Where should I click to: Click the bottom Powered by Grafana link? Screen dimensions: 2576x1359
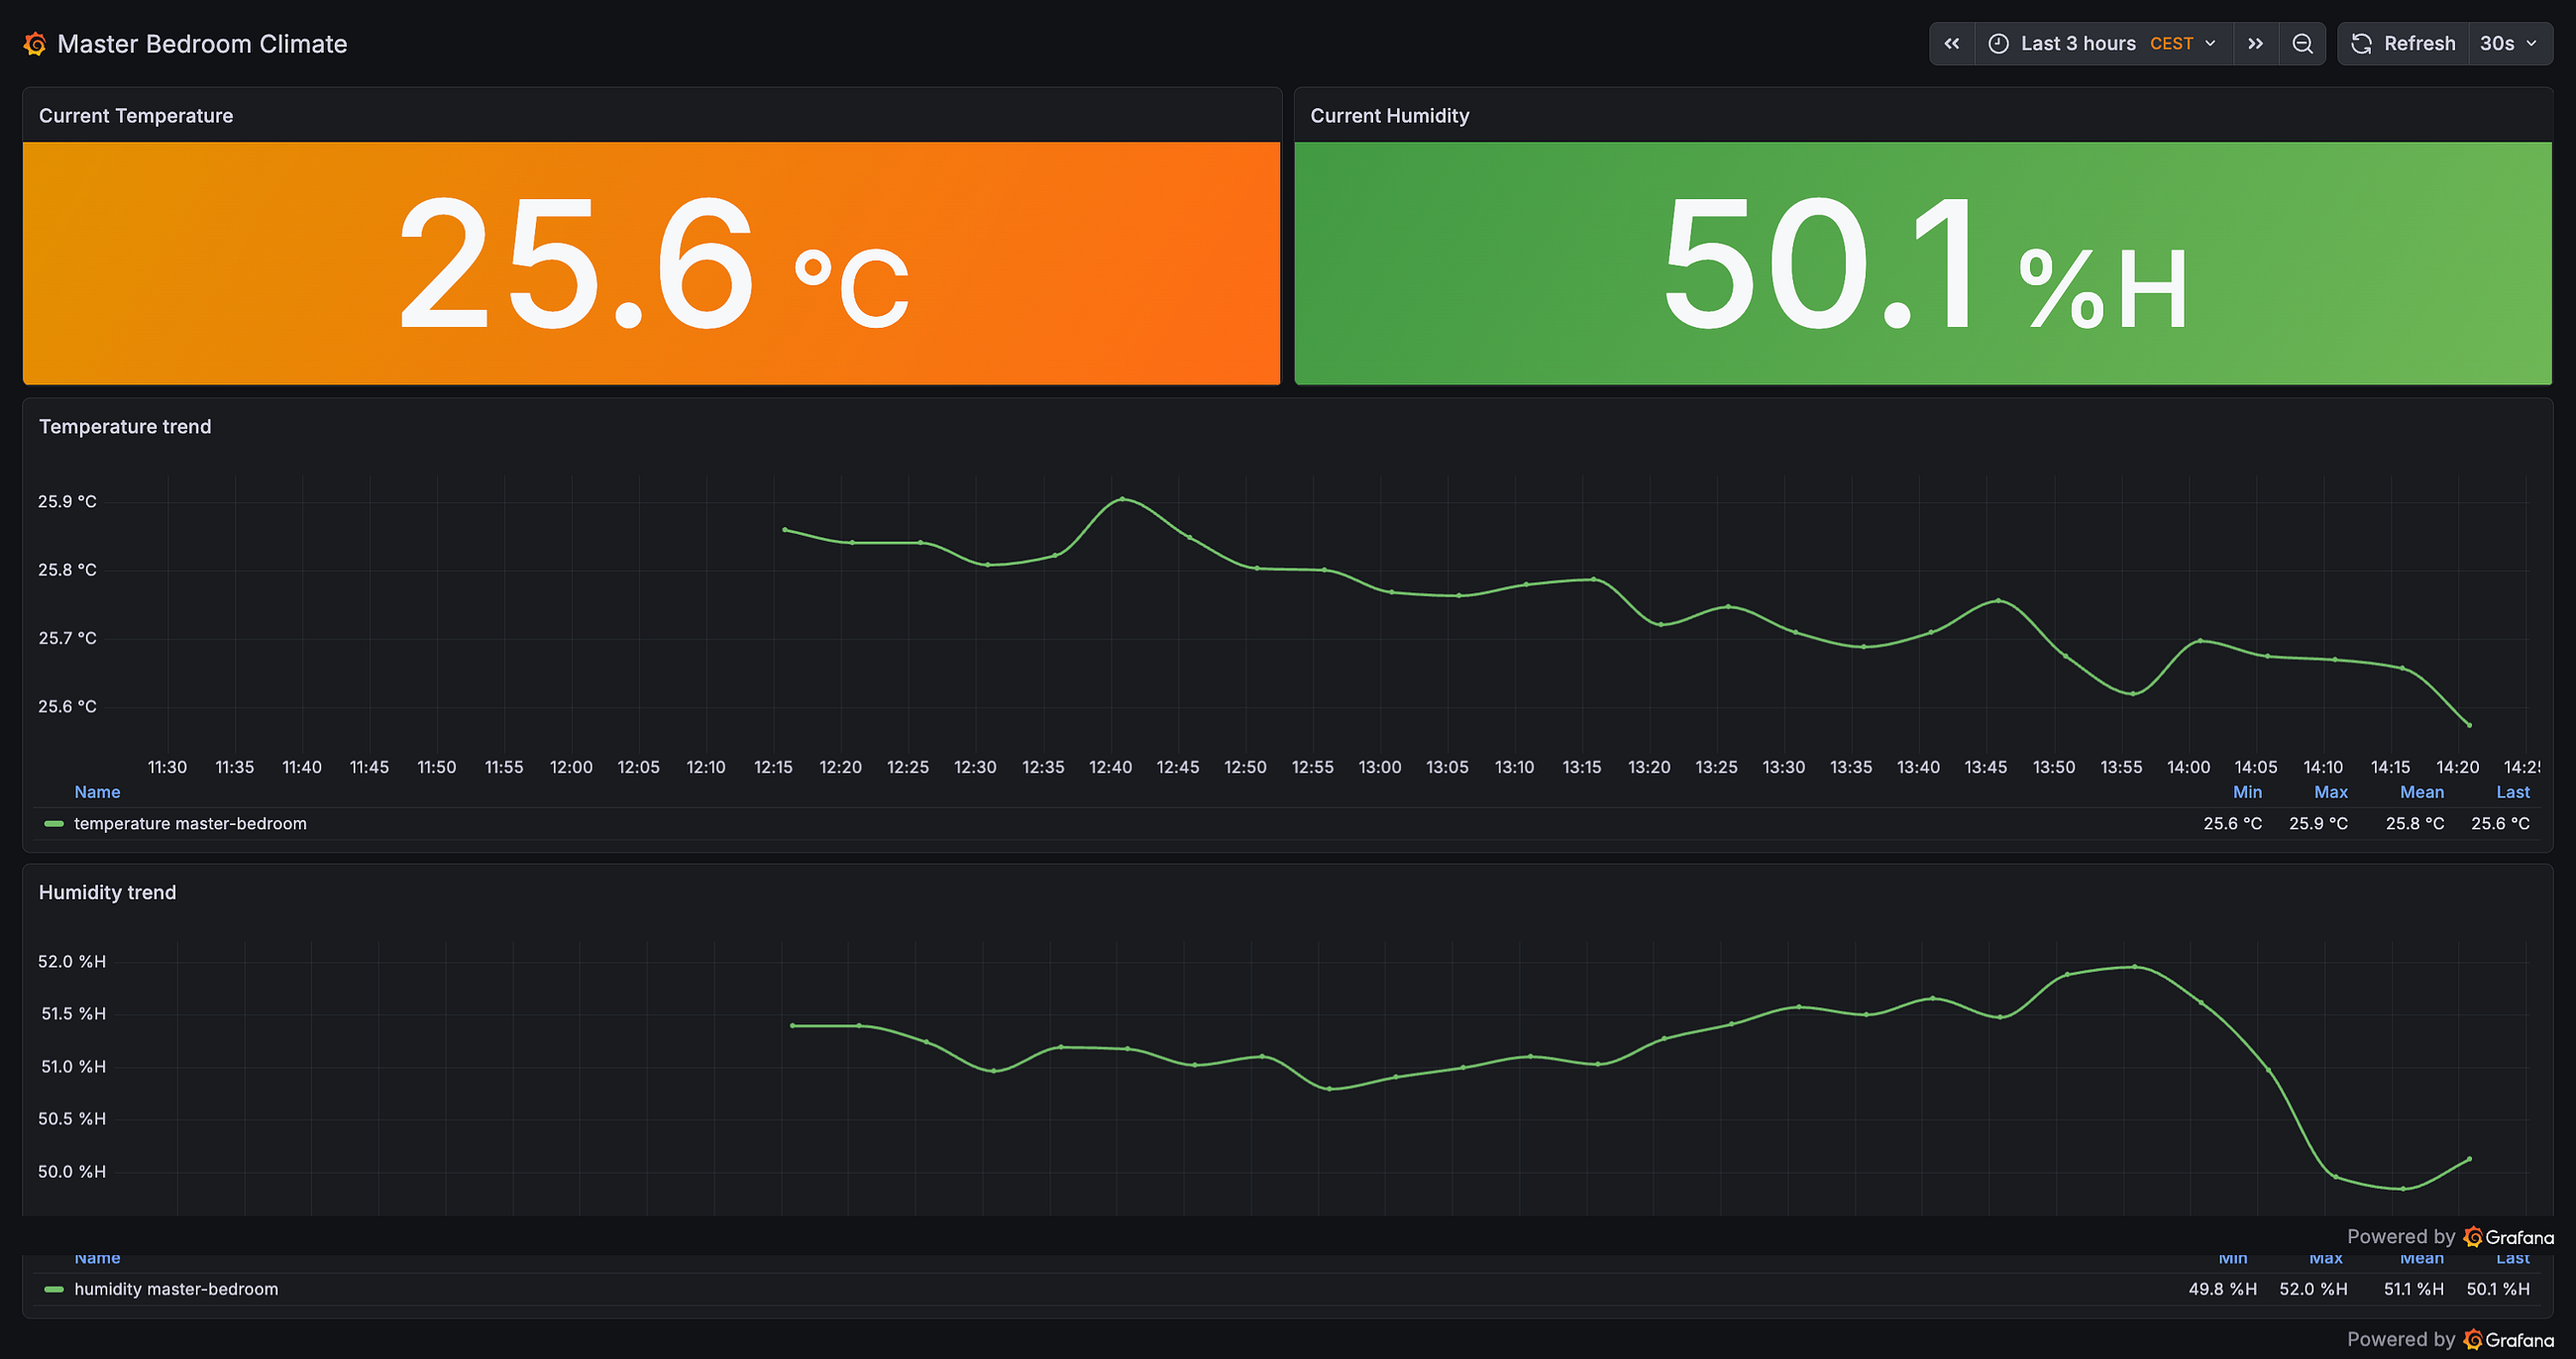2450,1339
